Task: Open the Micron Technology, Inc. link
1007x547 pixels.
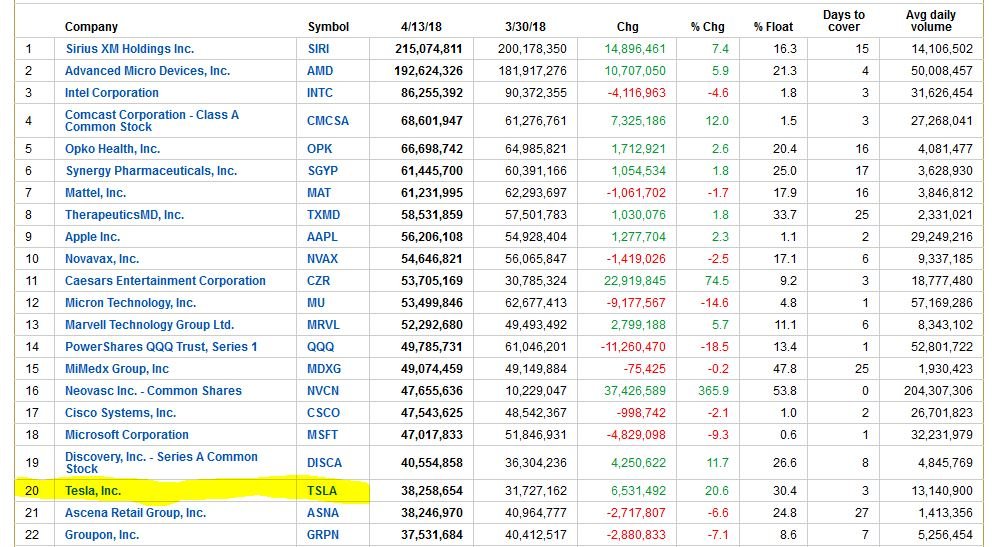Action: (x=130, y=302)
